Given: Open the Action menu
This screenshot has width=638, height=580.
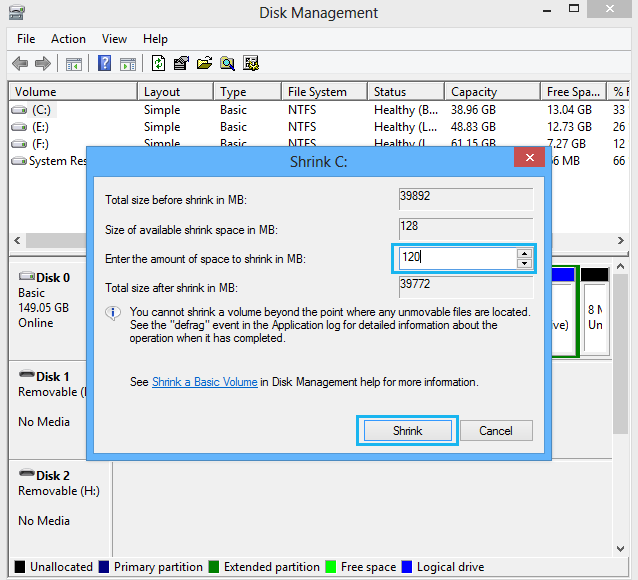Looking at the screenshot, I should tap(68, 39).
